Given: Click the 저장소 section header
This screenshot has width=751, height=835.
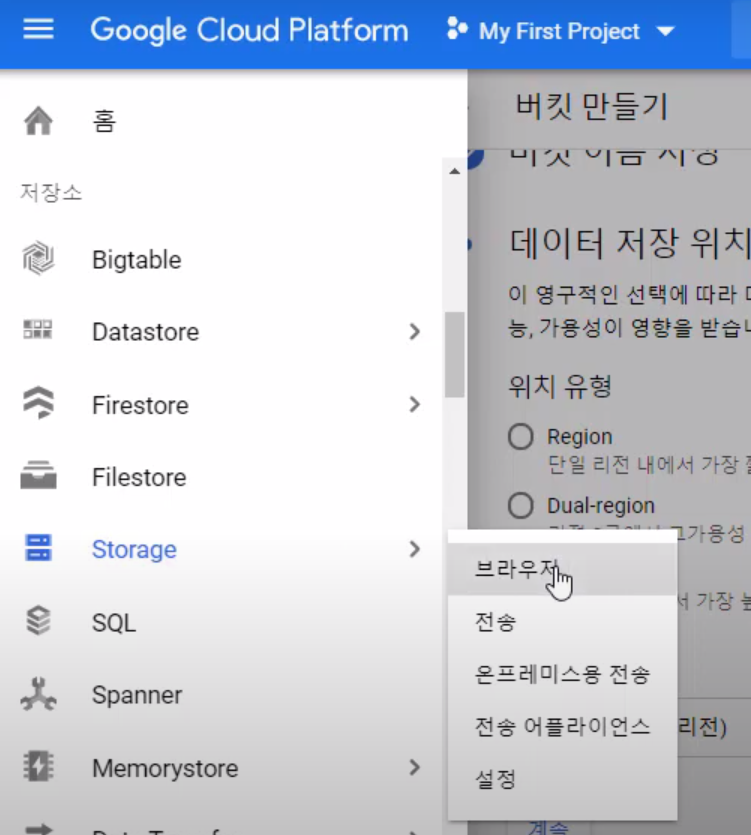Looking at the screenshot, I should click(51, 192).
